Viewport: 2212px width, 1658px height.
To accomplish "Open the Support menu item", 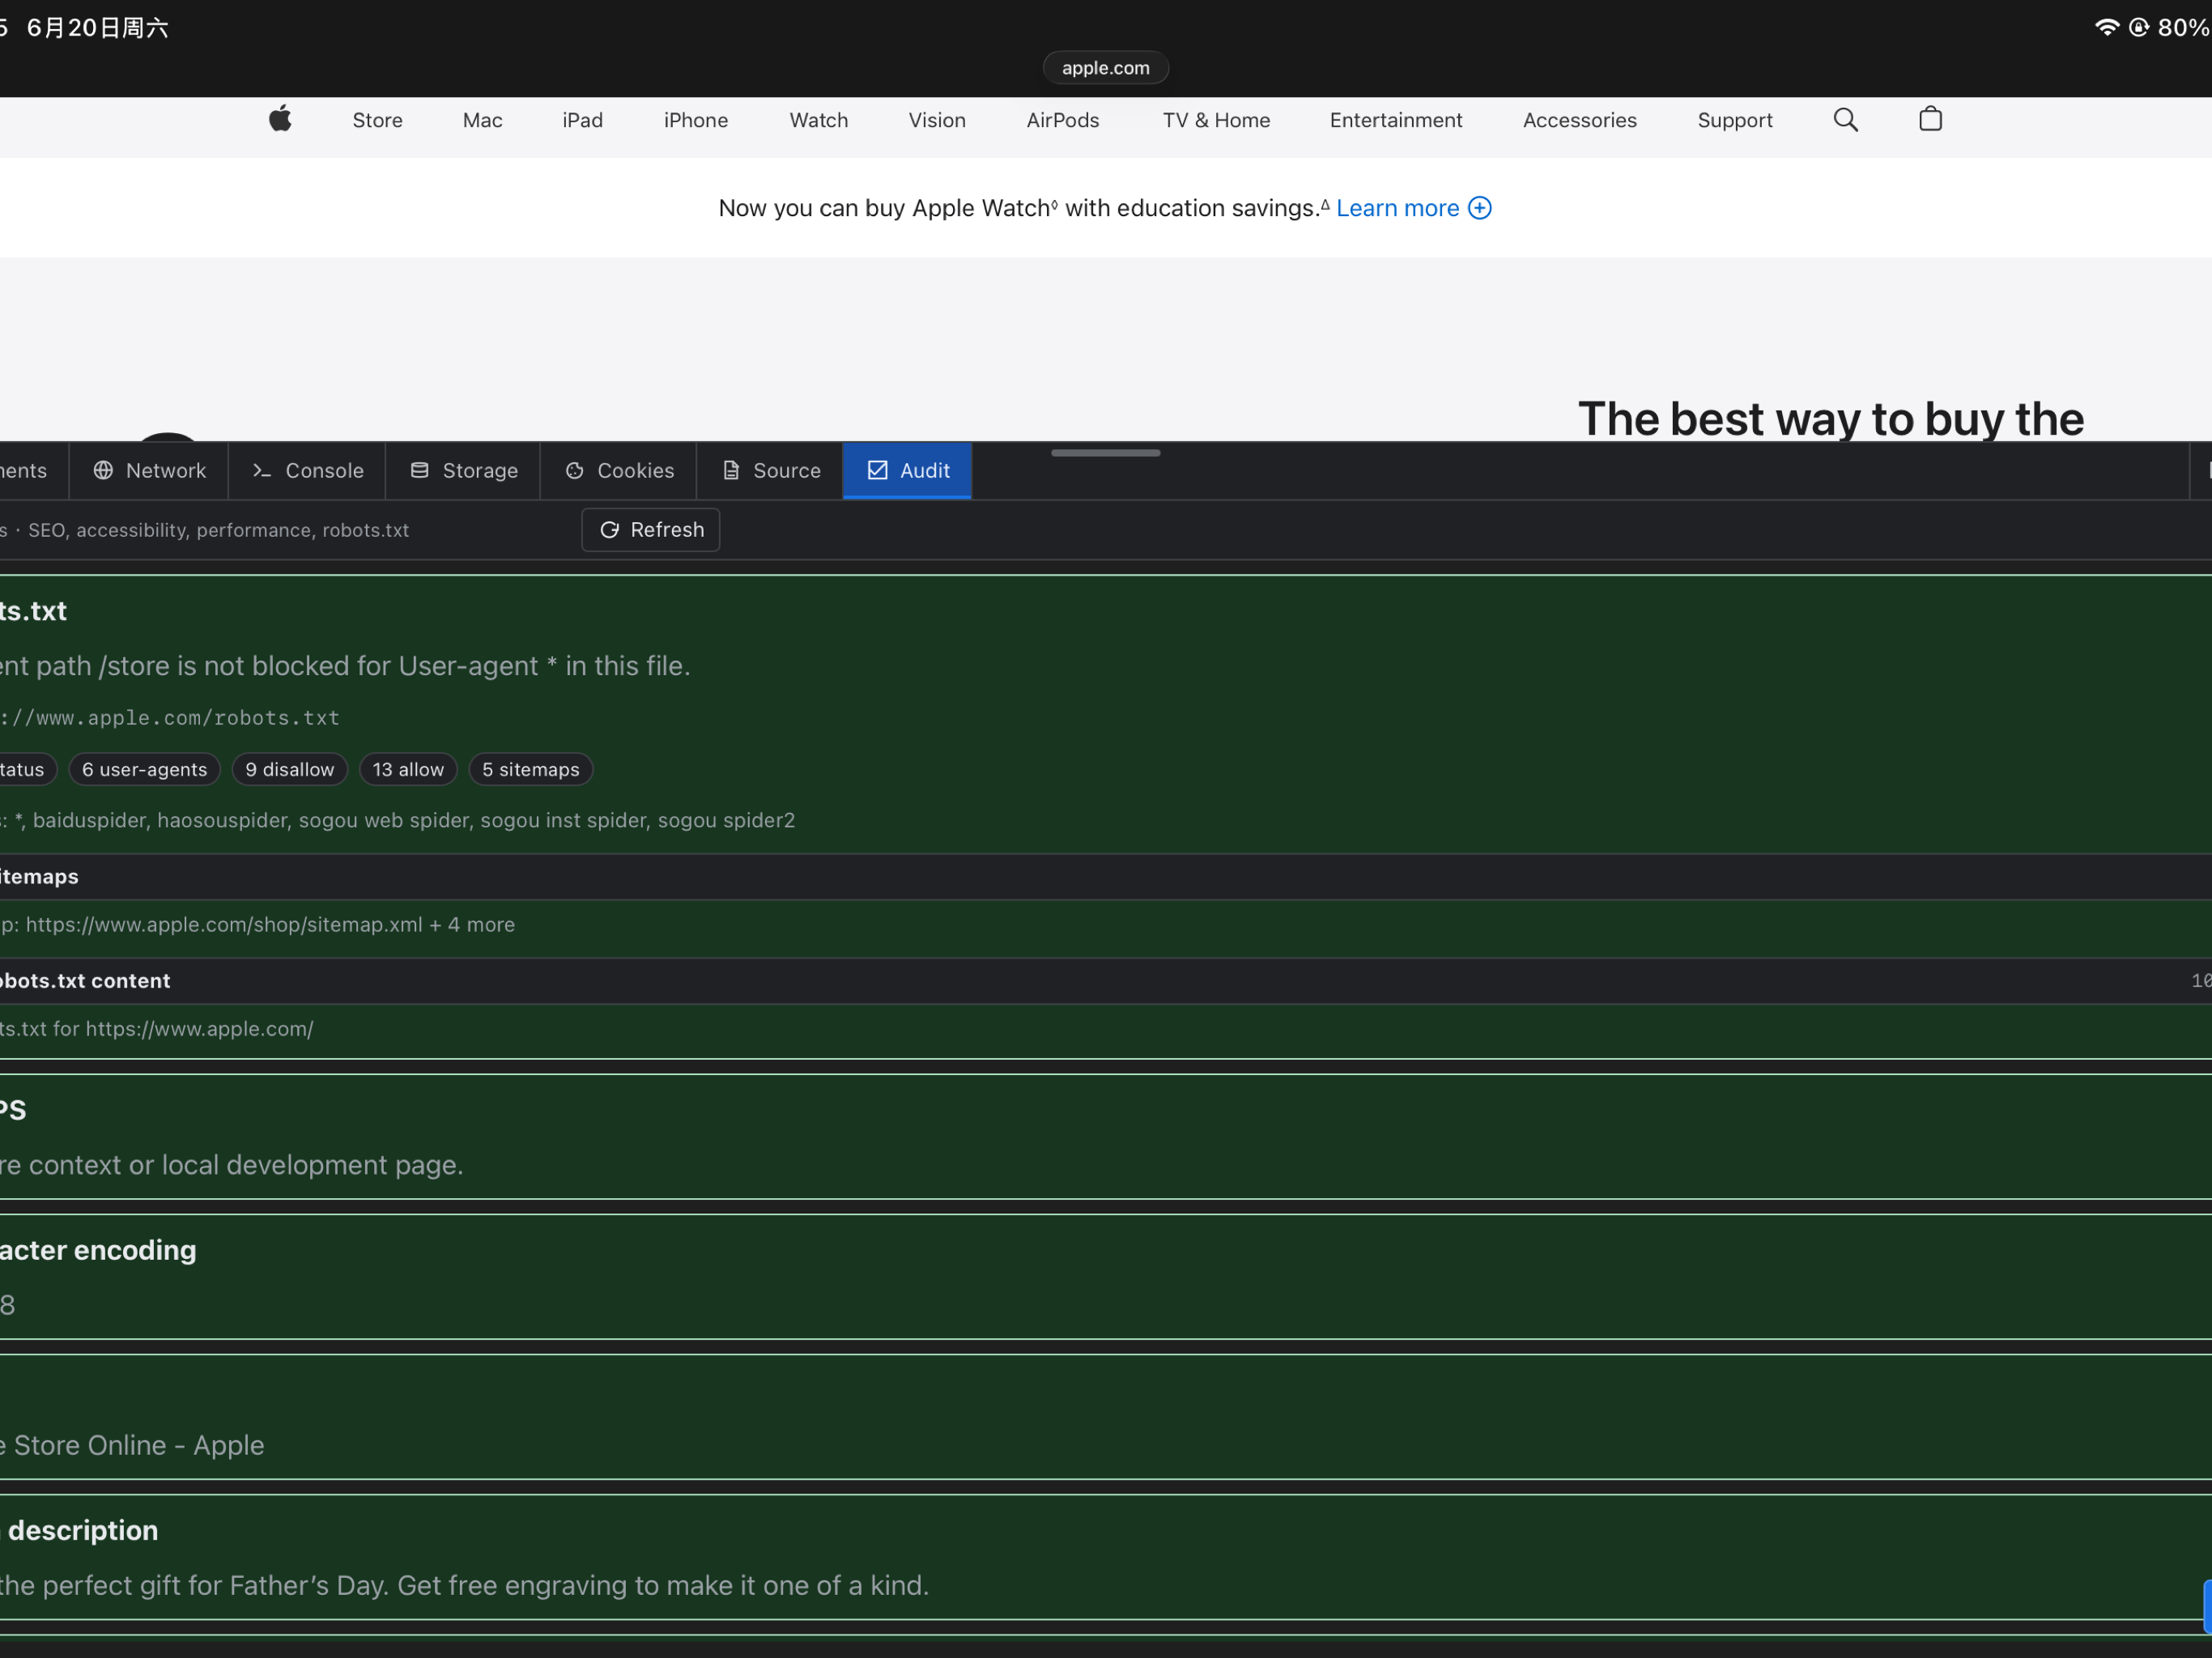I will tap(1734, 120).
